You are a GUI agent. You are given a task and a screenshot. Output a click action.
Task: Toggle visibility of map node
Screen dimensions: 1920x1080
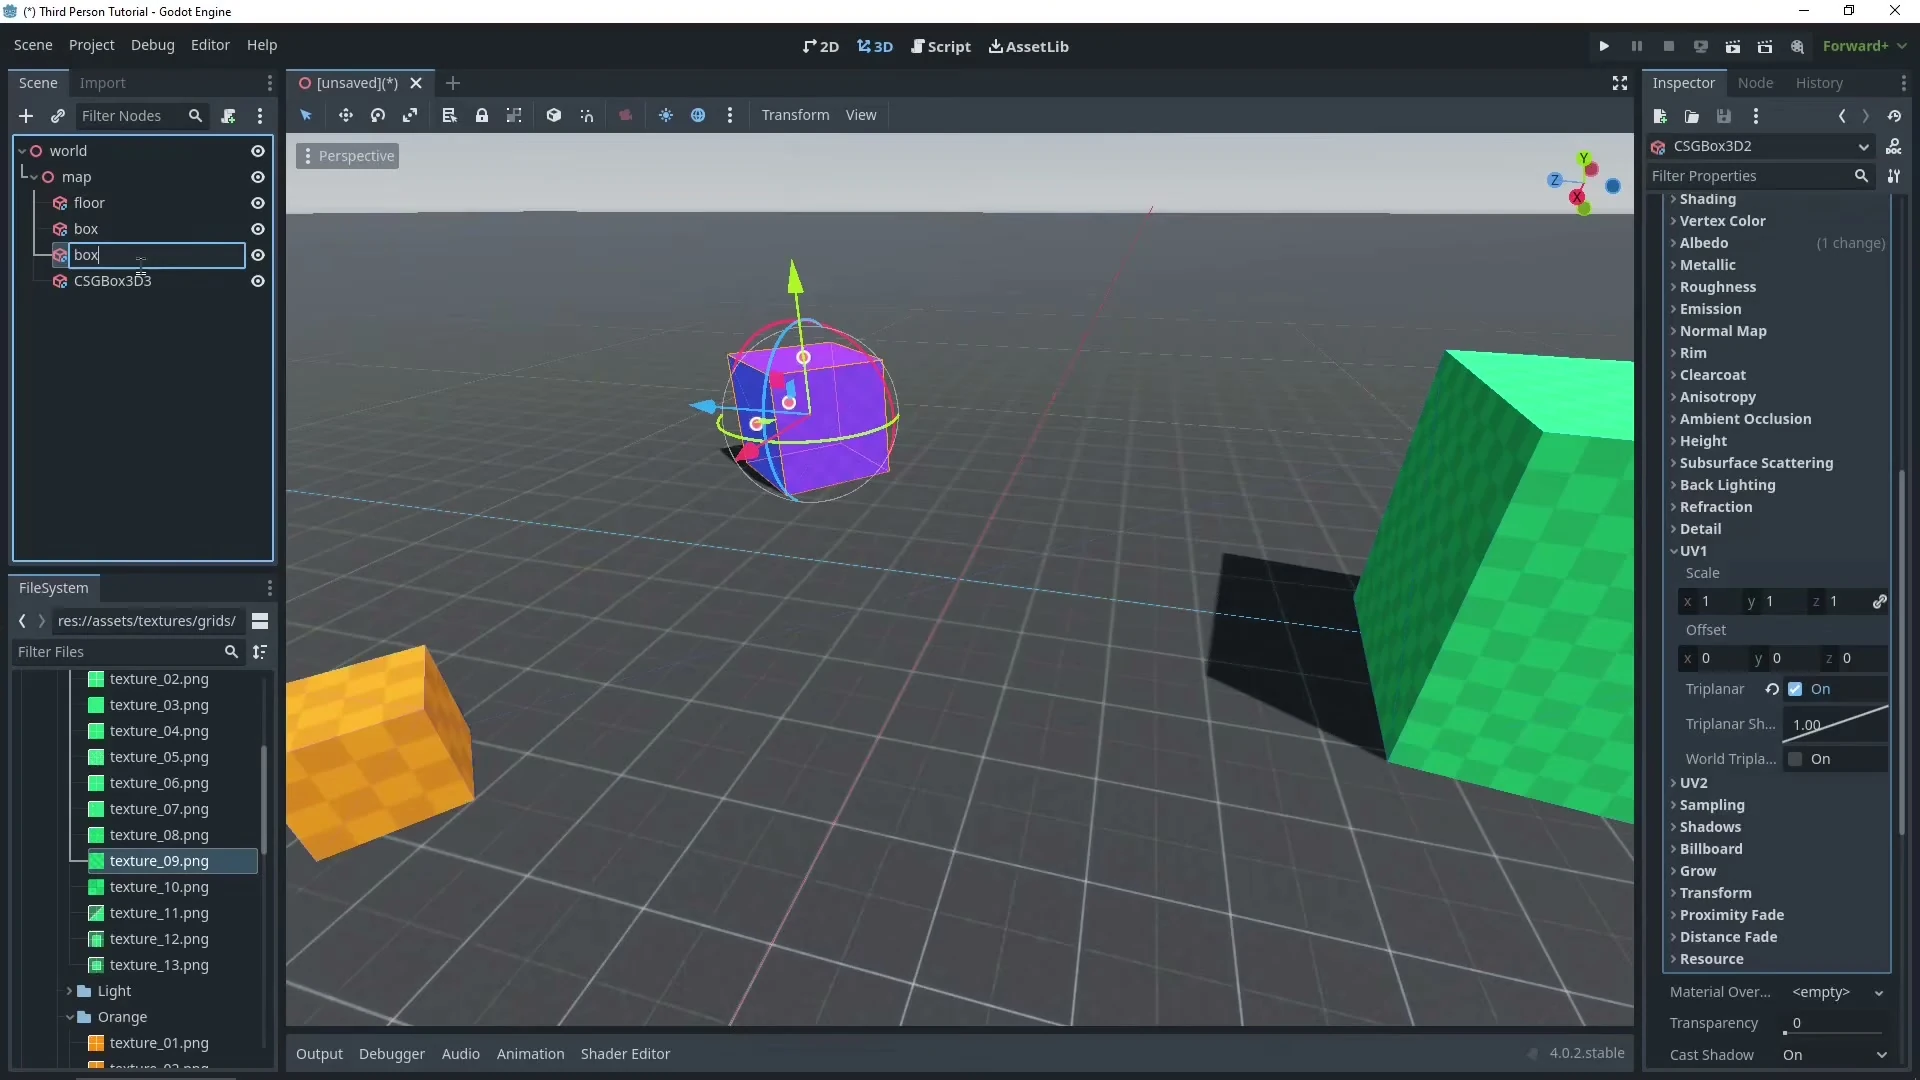click(258, 177)
